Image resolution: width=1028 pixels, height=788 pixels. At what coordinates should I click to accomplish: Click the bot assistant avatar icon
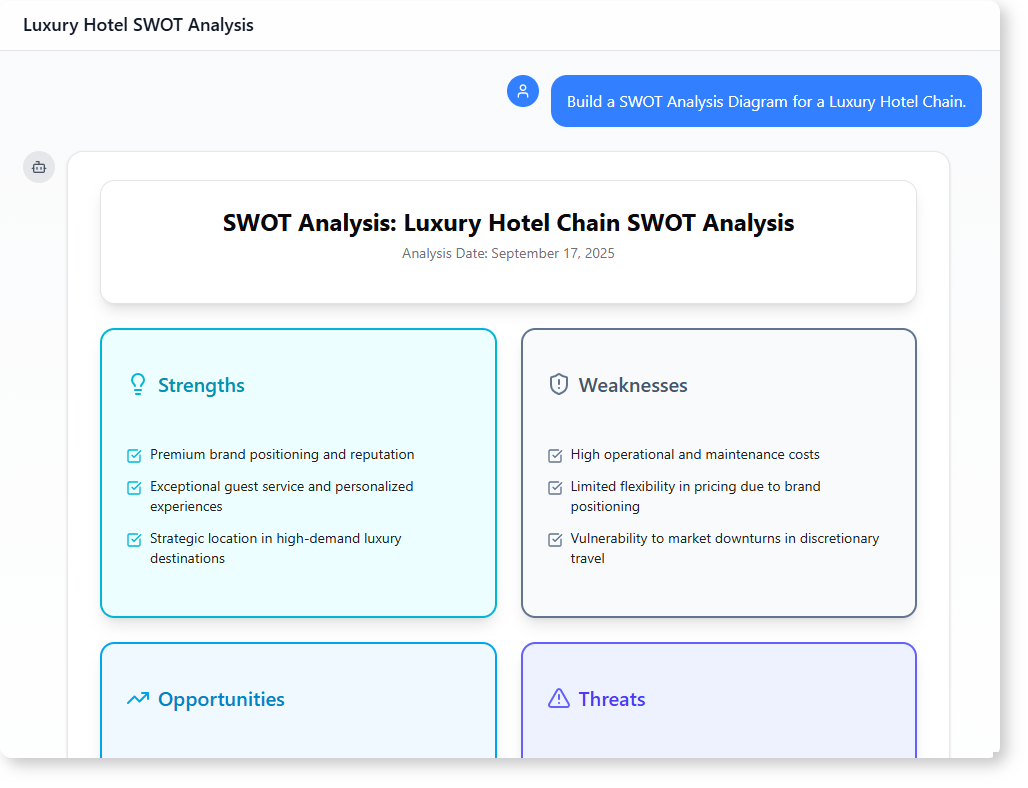(x=39, y=167)
